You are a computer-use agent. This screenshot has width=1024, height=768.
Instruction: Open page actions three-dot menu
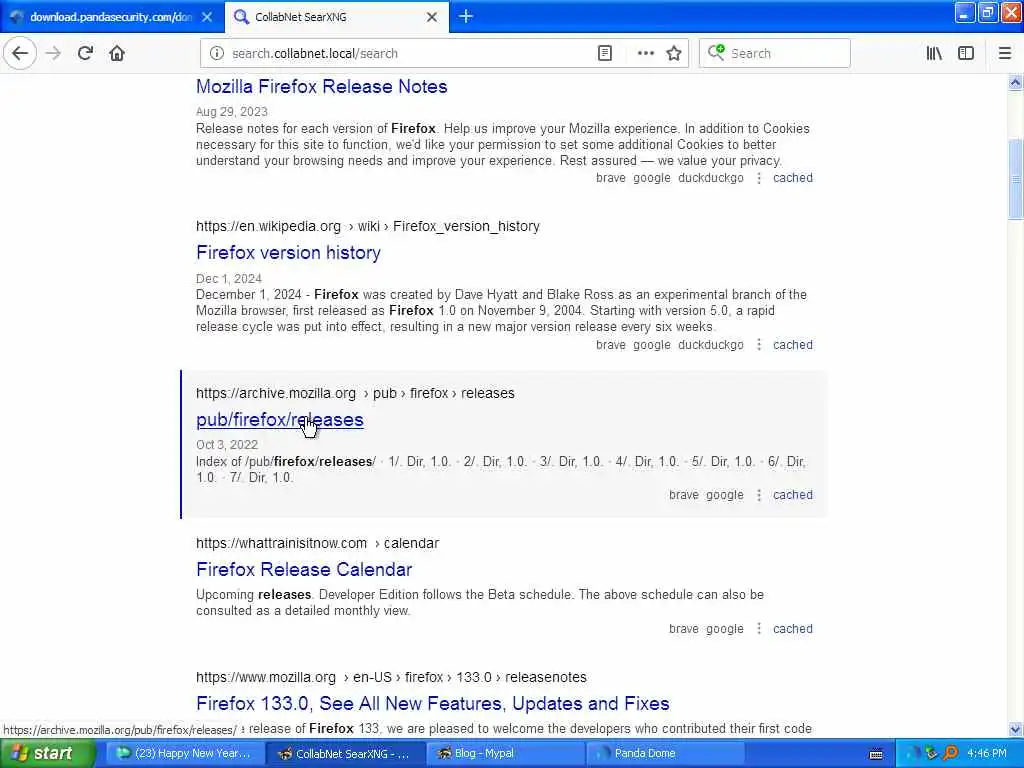pos(645,53)
